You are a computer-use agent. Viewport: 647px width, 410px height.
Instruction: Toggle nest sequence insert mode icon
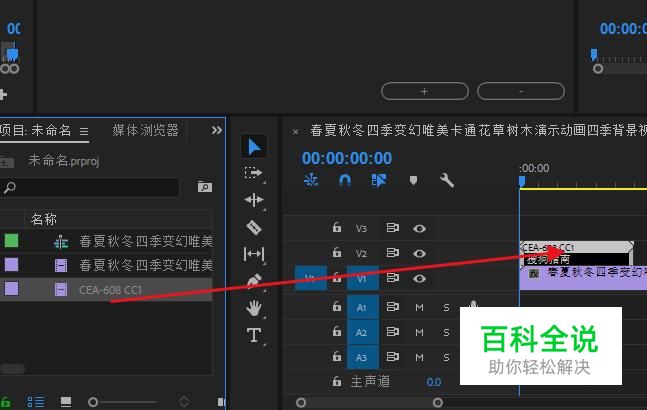tap(311, 180)
